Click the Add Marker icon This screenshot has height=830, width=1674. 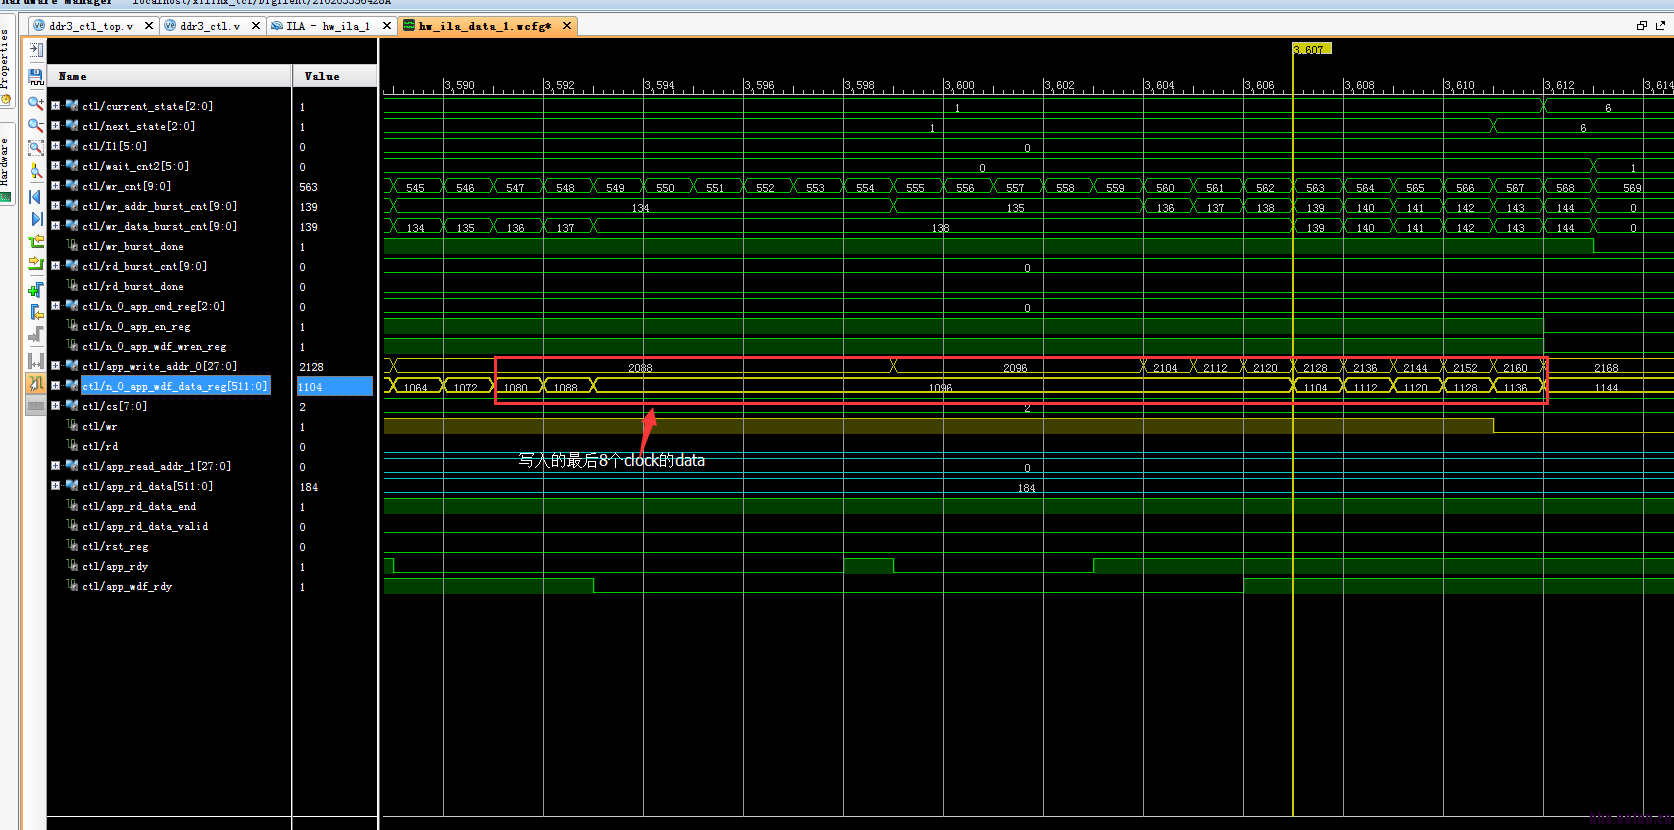(36, 290)
